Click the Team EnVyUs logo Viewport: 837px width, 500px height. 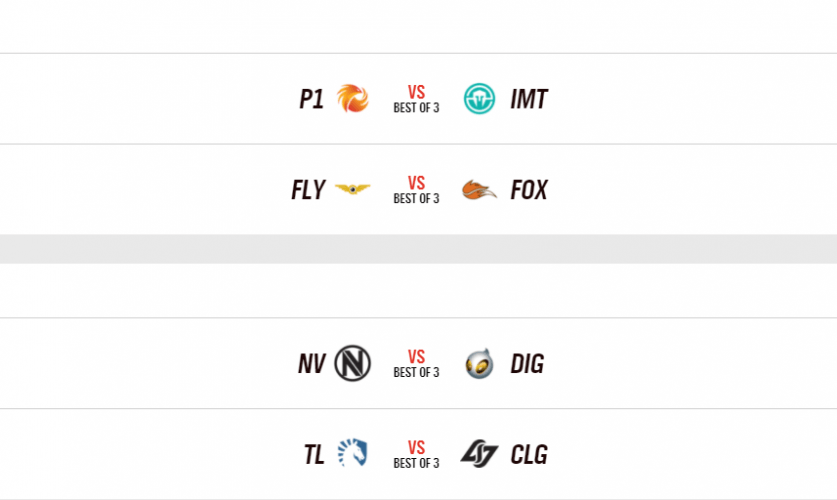352,363
